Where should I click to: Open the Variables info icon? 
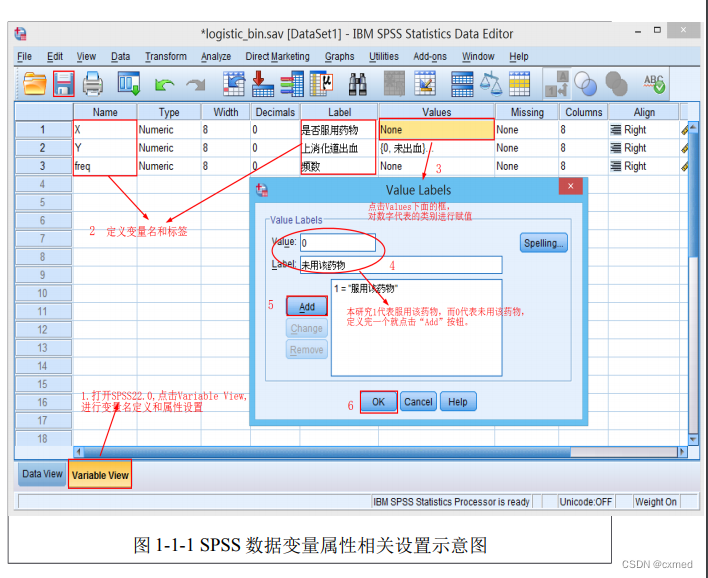(x=292, y=84)
